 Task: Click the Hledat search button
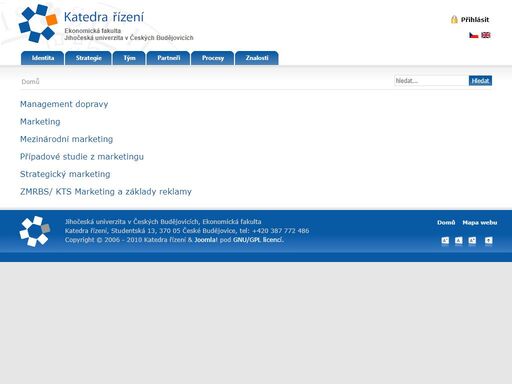(x=480, y=81)
